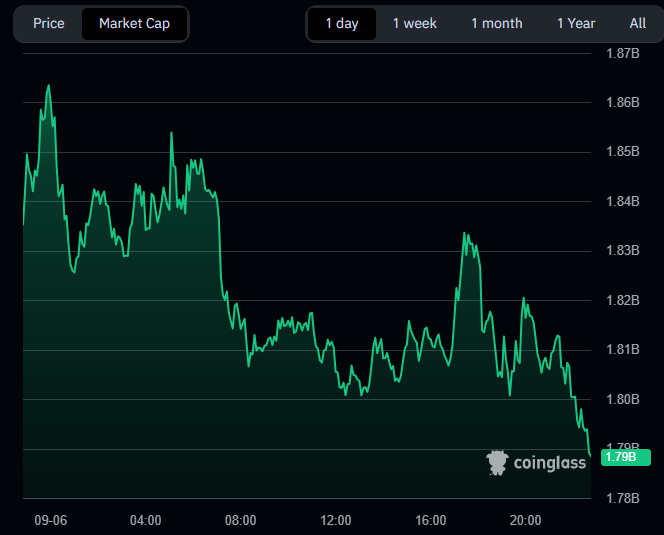Click the 1.87B y-axis label
The width and height of the screenshot is (664, 535).
tap(623, 53)
